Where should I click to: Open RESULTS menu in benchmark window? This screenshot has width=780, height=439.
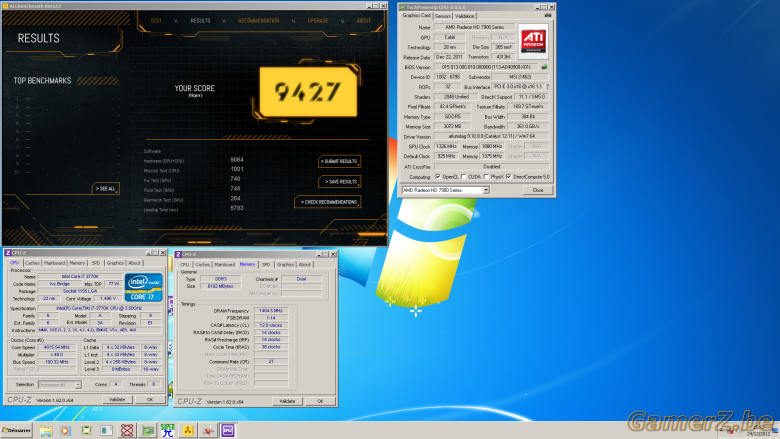tap(200, 21)
